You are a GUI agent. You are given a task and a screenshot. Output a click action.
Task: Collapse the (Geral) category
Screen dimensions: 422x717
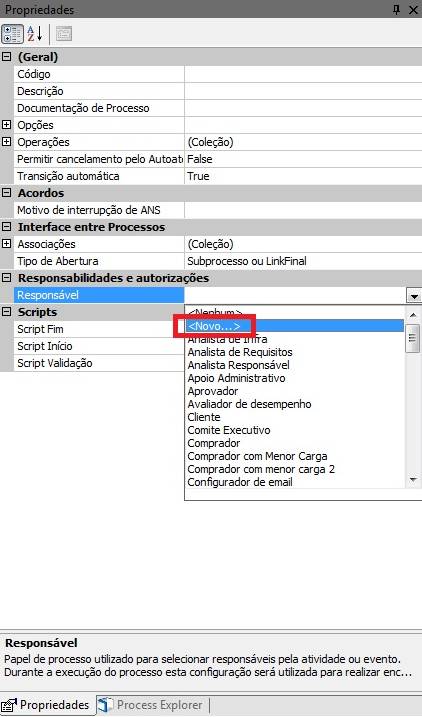pos(6,57)
